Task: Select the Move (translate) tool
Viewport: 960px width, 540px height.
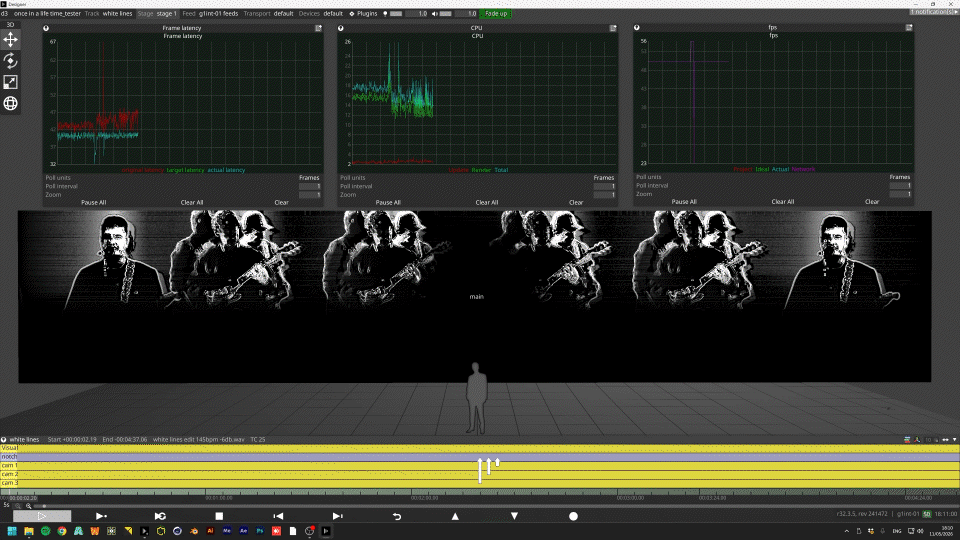Action: point(10,40)
